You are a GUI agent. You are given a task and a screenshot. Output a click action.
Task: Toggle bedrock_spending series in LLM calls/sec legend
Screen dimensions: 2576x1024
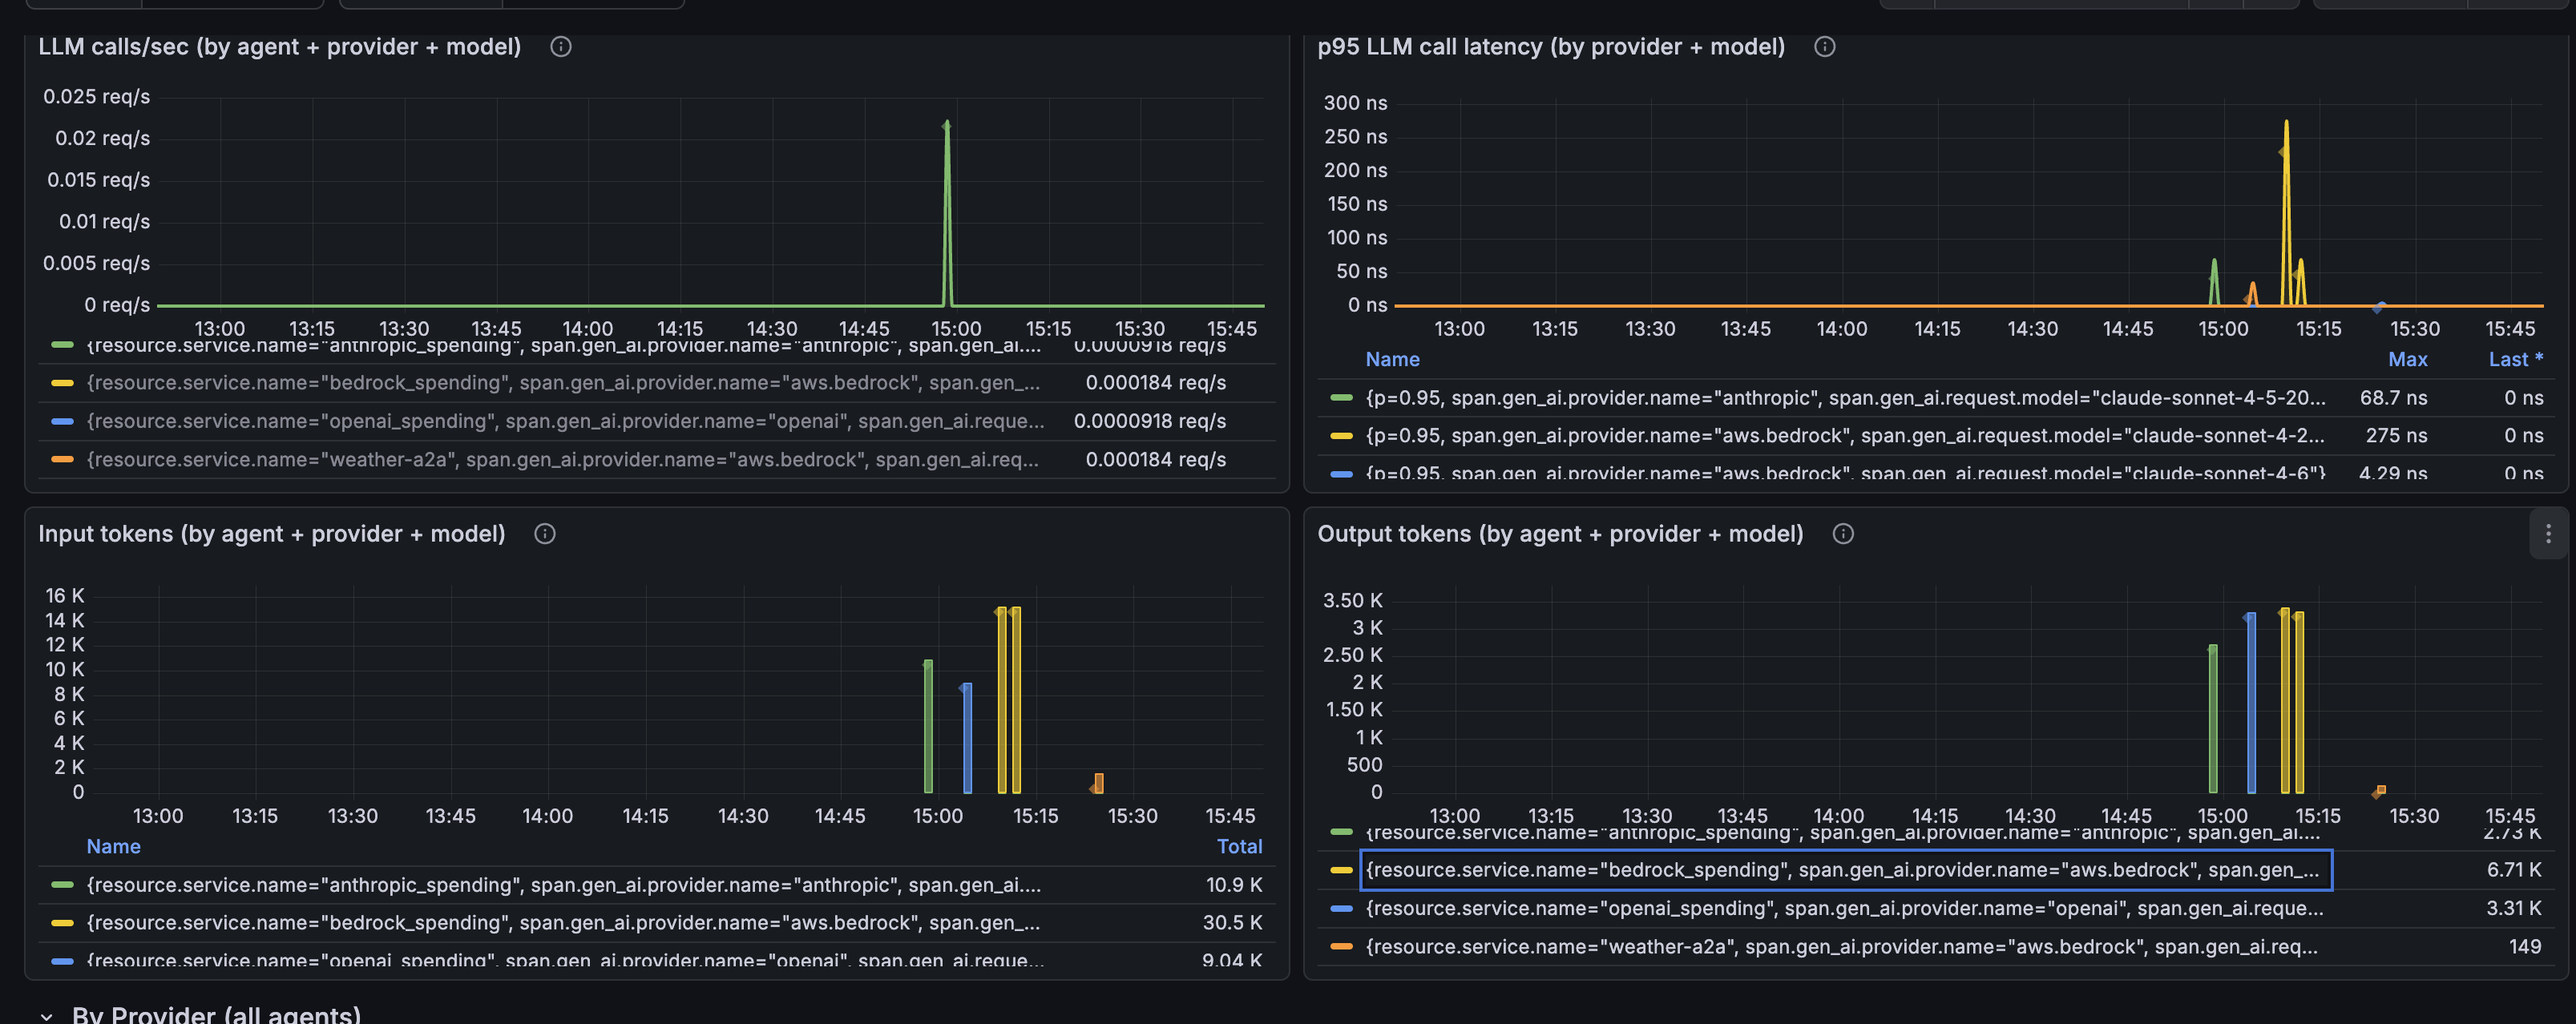563,383
